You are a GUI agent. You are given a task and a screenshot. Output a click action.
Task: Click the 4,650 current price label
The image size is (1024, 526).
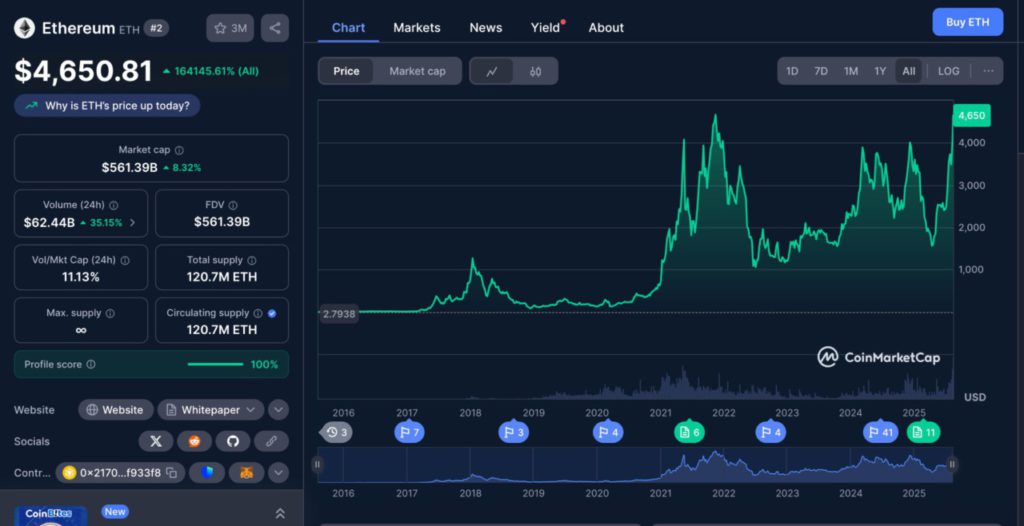click(x=972, y=116)
